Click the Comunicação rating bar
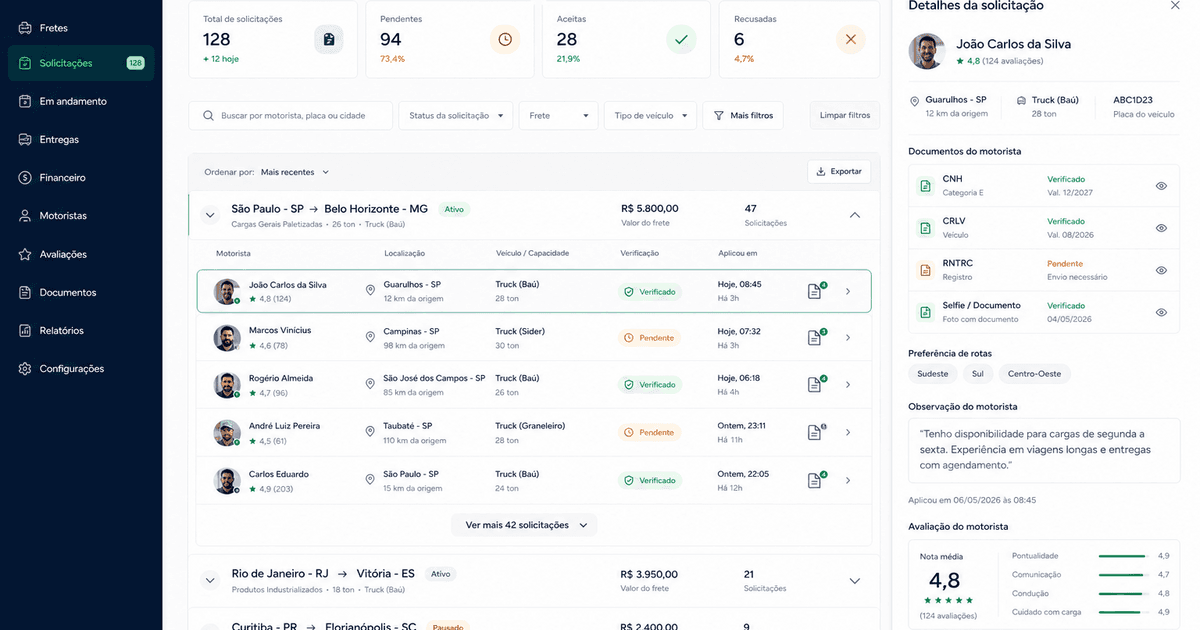Screen dimensions: 1200x630 (1122, 575)
